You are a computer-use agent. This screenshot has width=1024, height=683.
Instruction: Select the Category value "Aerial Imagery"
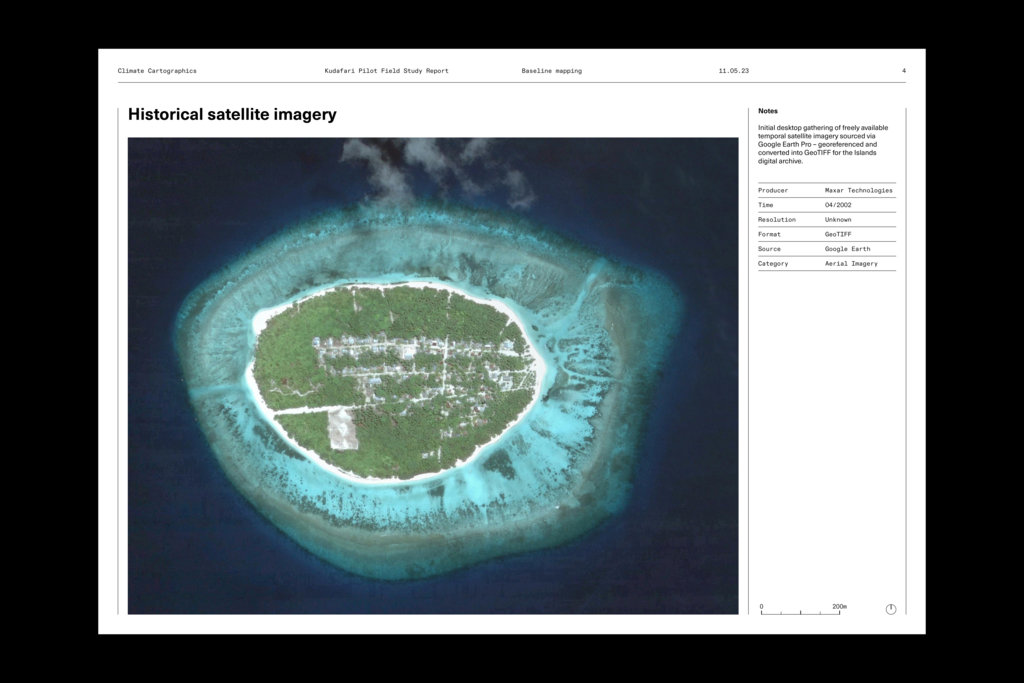851,264
